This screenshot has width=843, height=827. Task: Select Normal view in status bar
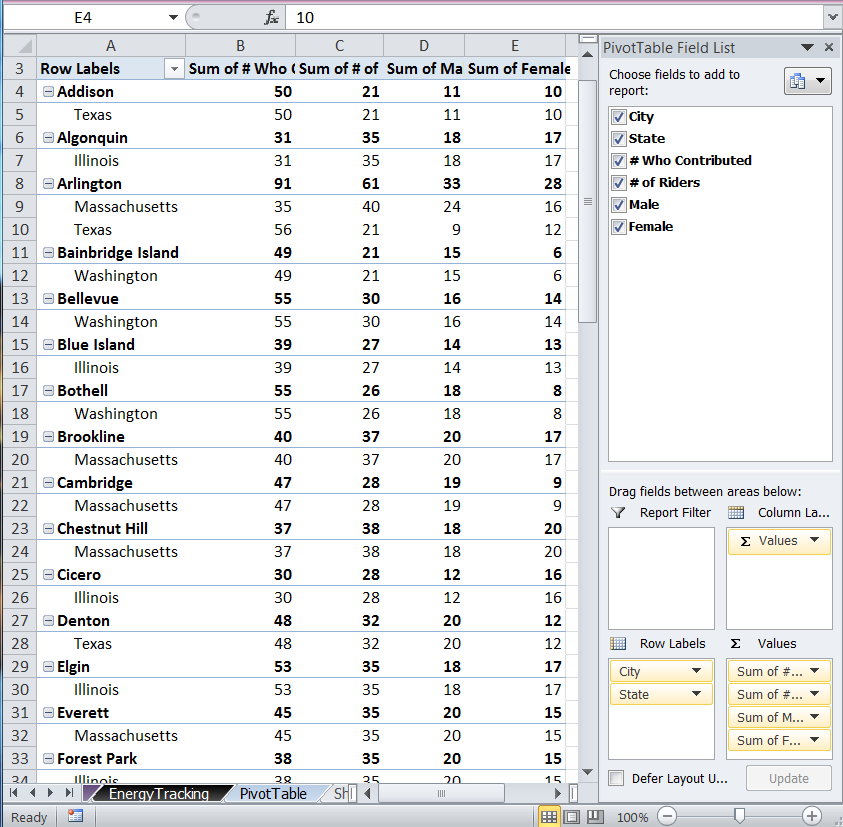pos(549,817)
